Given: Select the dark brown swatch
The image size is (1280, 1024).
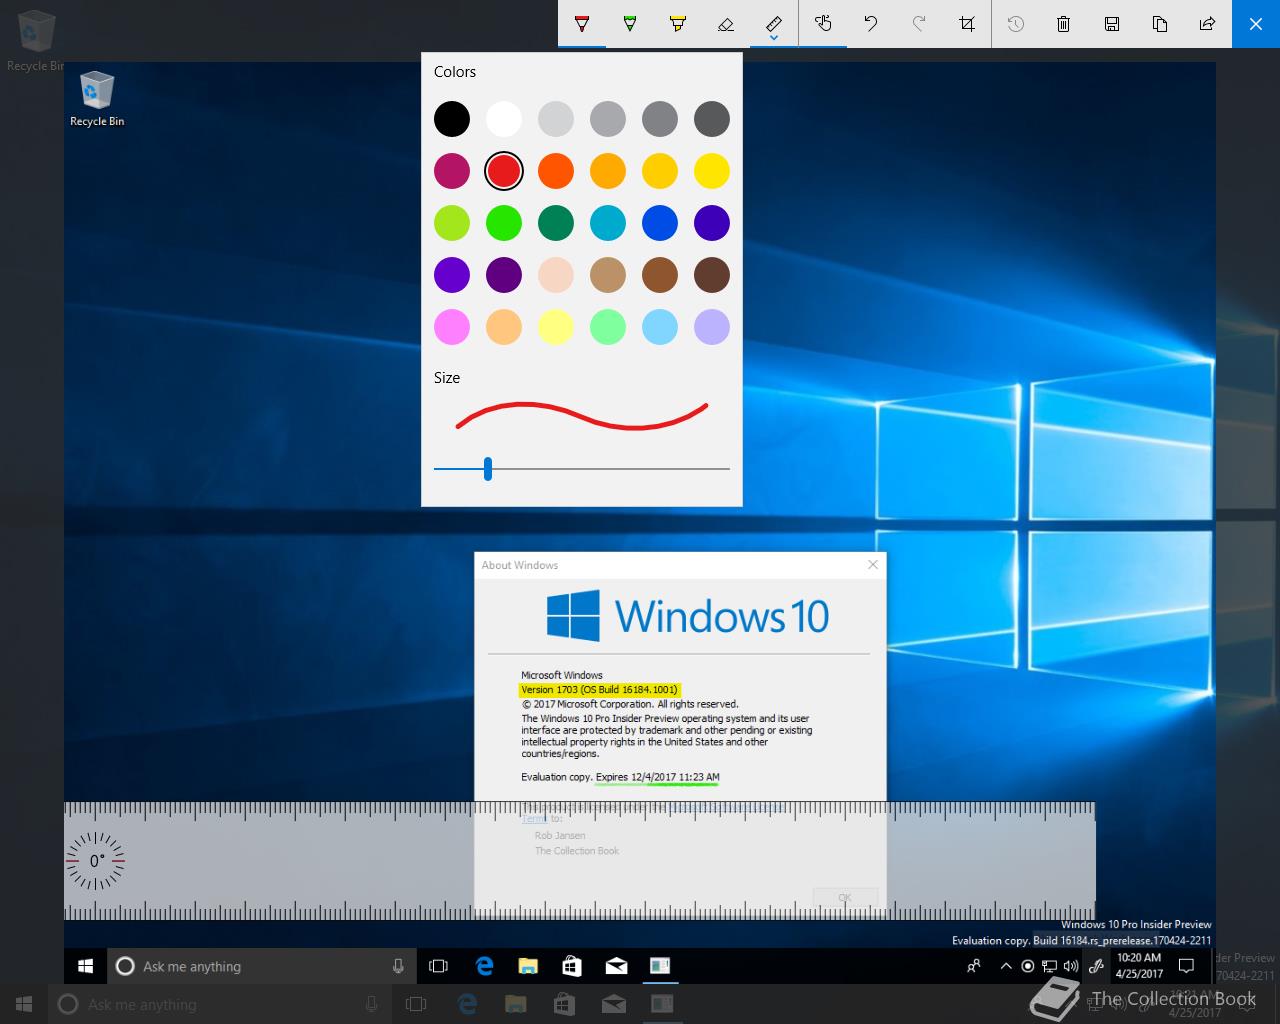Looking at the screenshot, I should (712, 275).
